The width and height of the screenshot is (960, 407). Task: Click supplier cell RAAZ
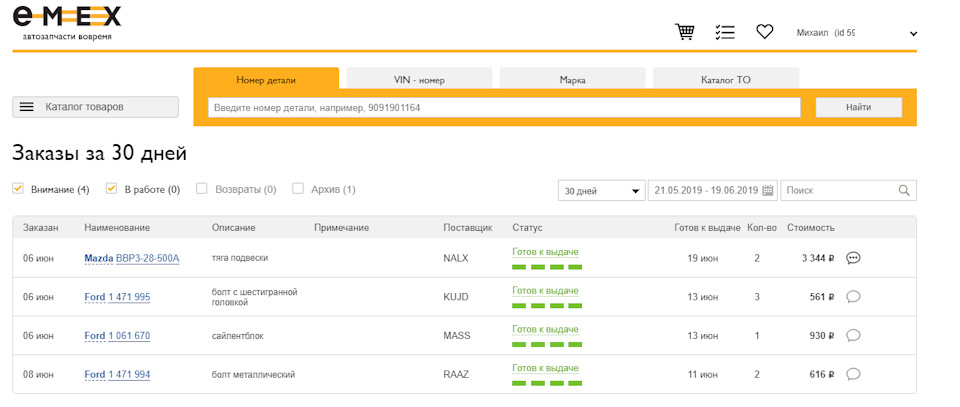pyautogui.click(x=456, y=374)
